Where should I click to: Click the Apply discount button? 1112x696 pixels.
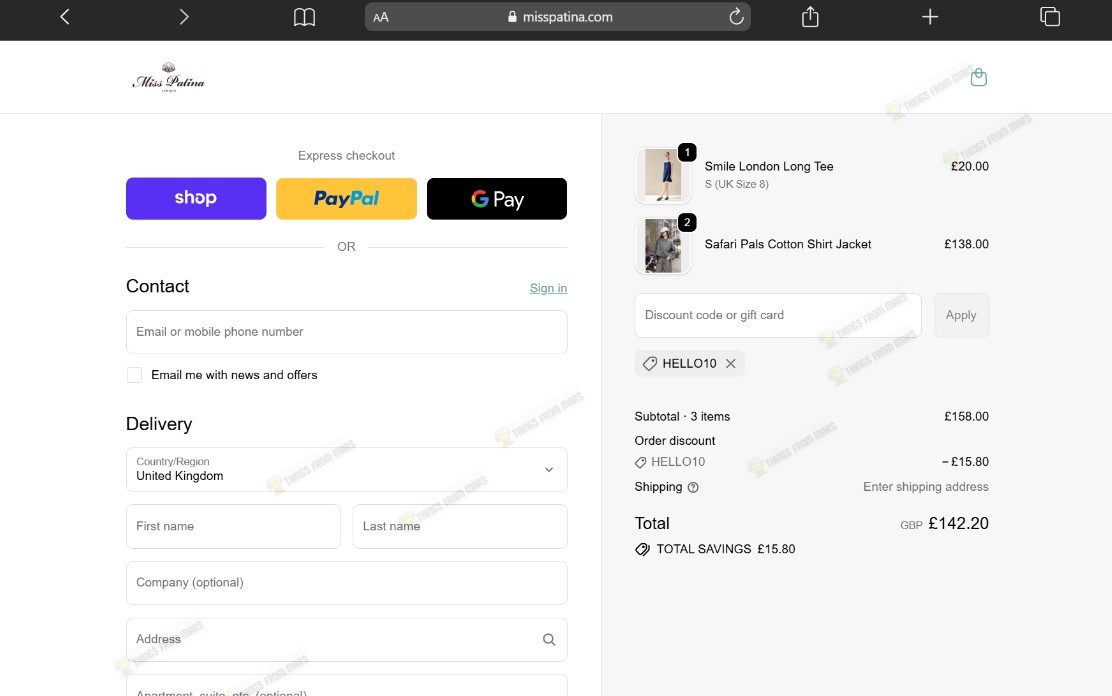(961, 315)
